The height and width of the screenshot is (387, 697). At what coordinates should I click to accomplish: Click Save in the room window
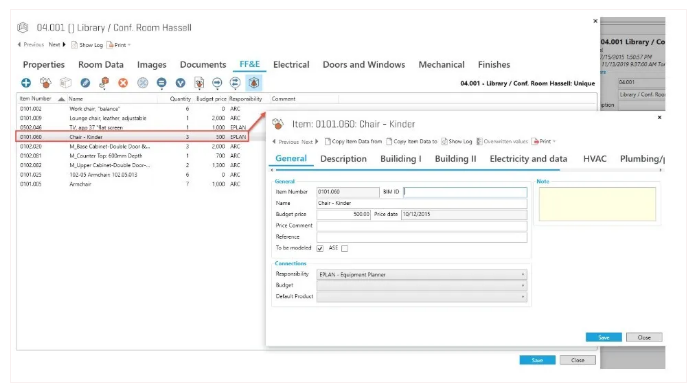537,360
